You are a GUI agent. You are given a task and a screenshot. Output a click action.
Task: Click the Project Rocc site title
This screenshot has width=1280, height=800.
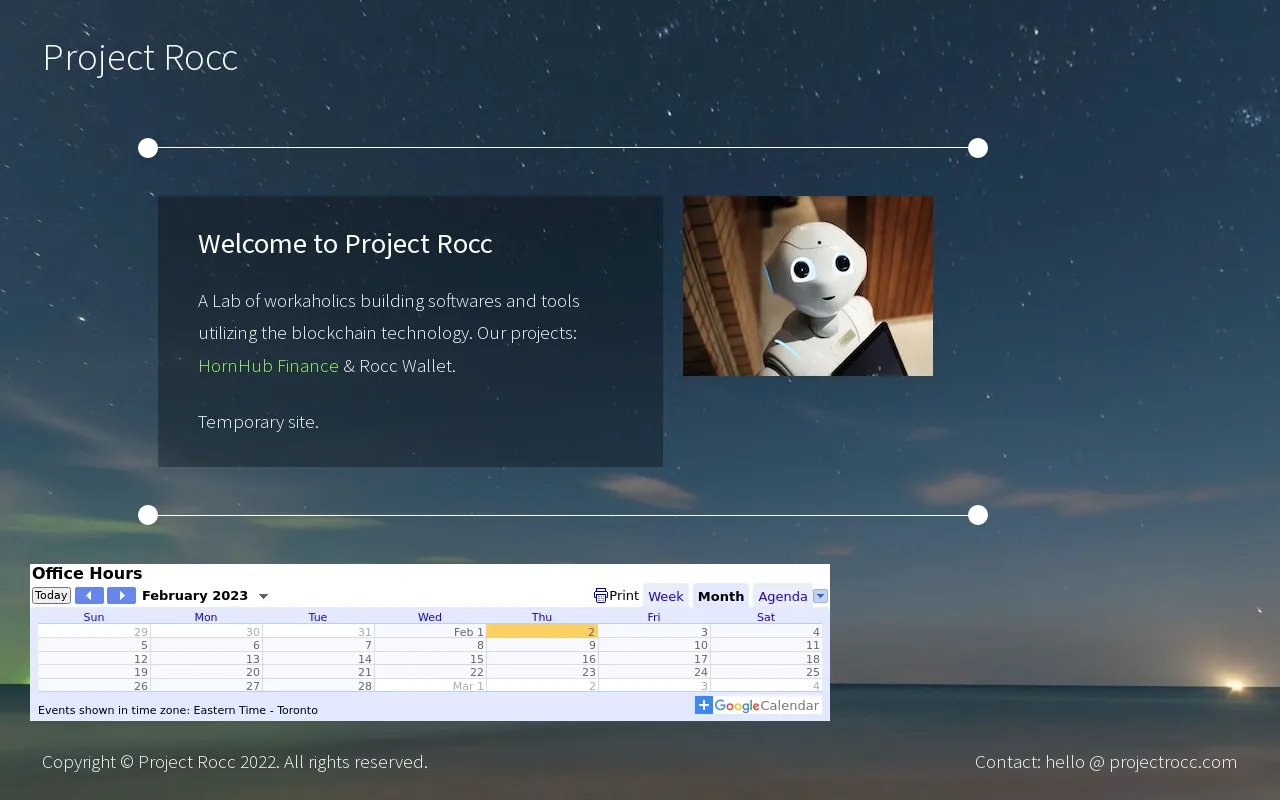point(140,58)
